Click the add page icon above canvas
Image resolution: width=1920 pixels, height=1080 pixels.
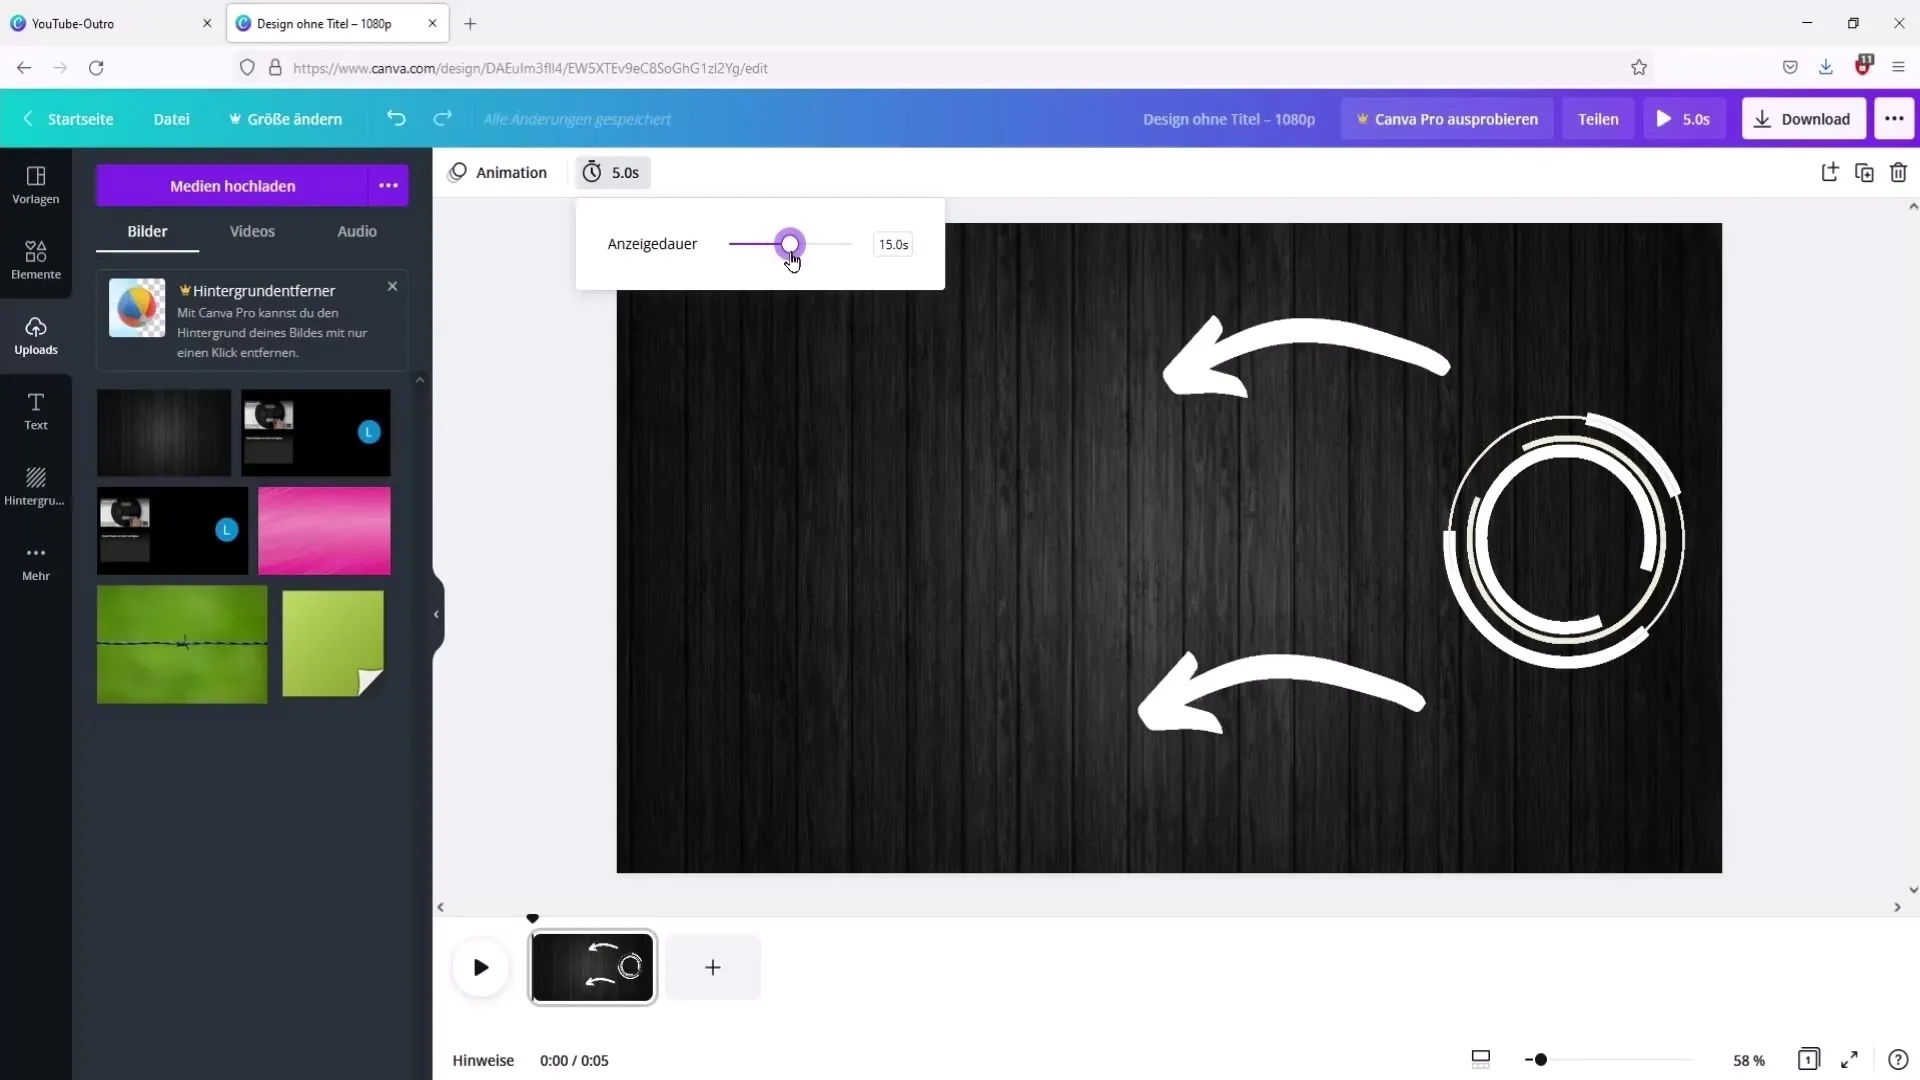pos(1829,172)
